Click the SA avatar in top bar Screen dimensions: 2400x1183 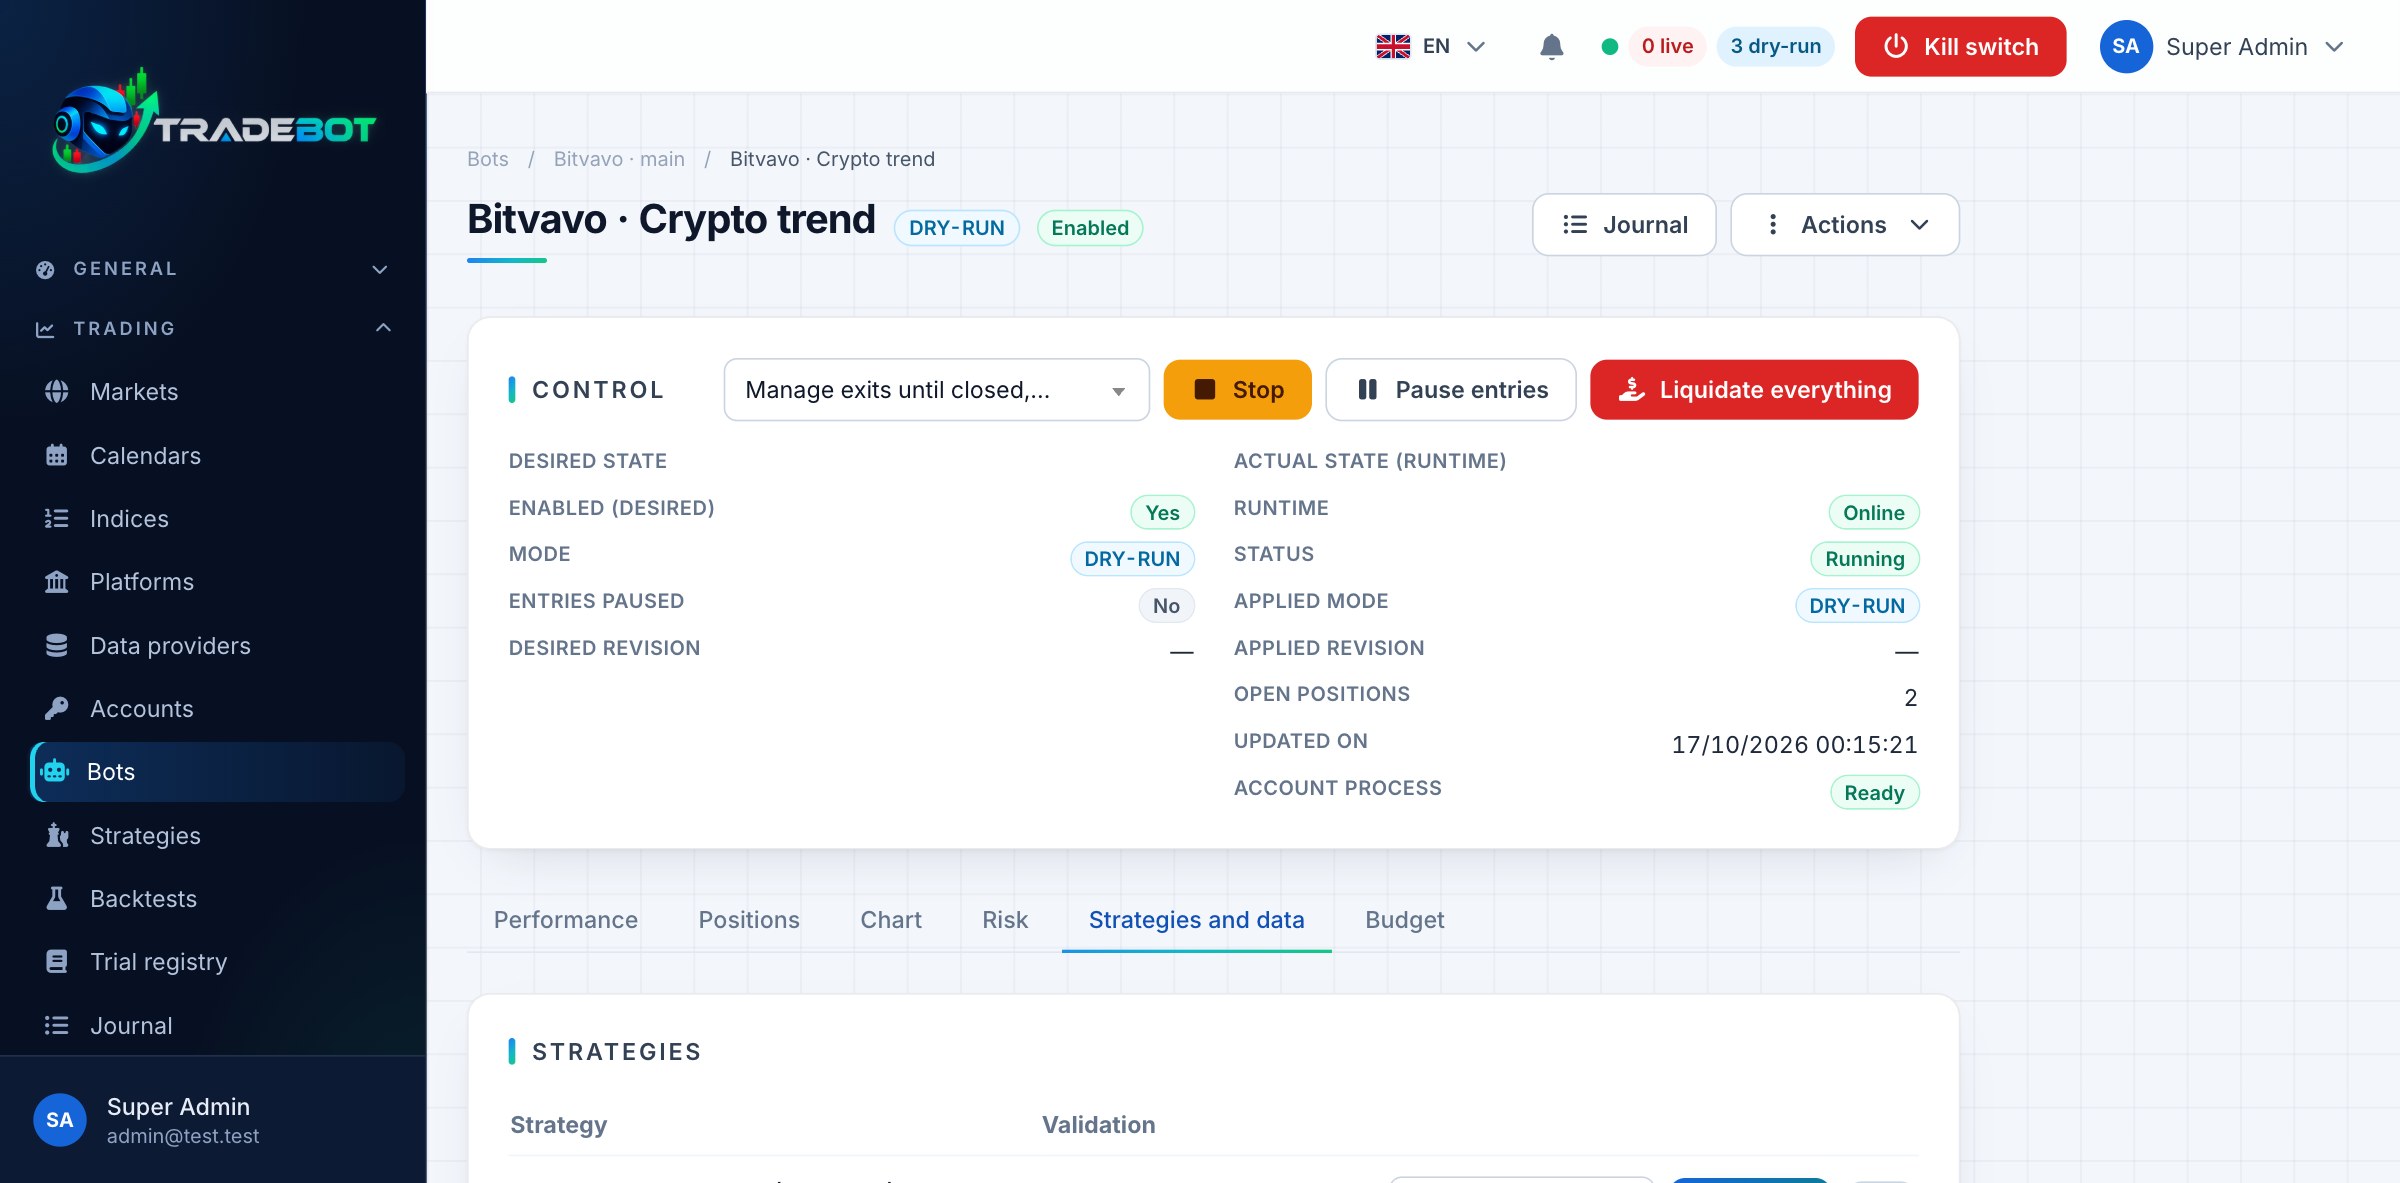coord(2126,47)
